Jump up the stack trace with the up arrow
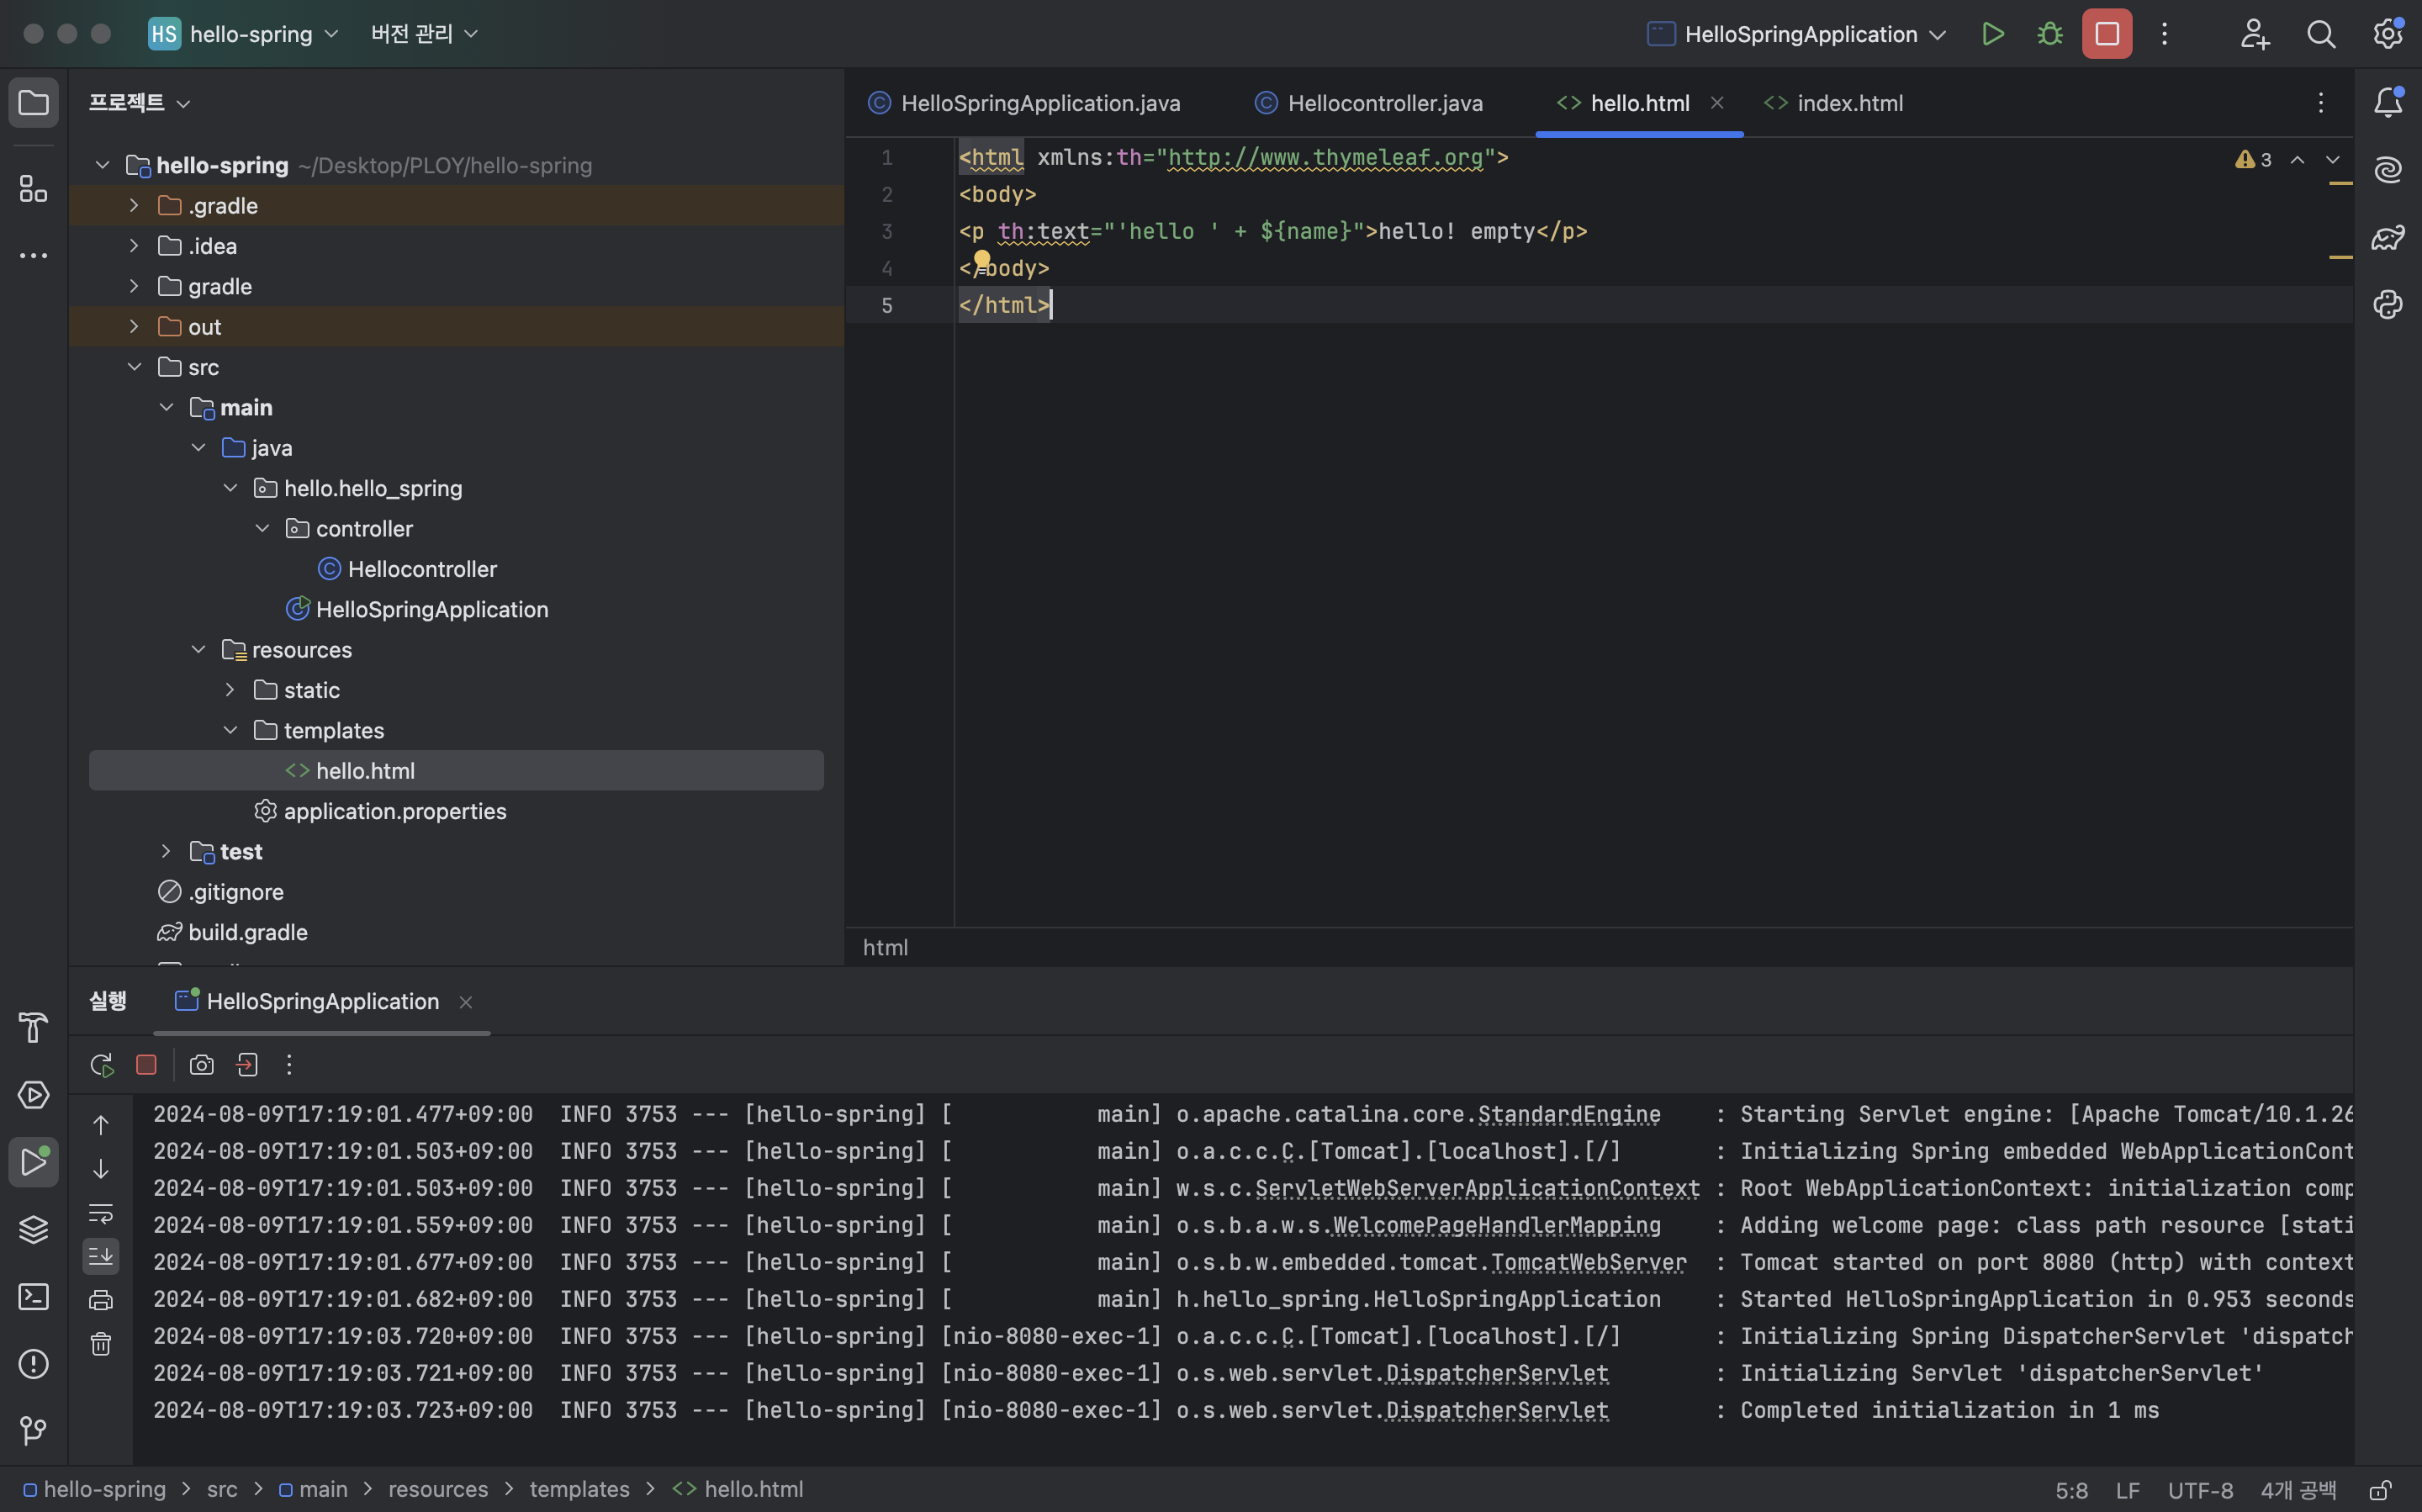 pyautogui.click(x=101, y=1125)
